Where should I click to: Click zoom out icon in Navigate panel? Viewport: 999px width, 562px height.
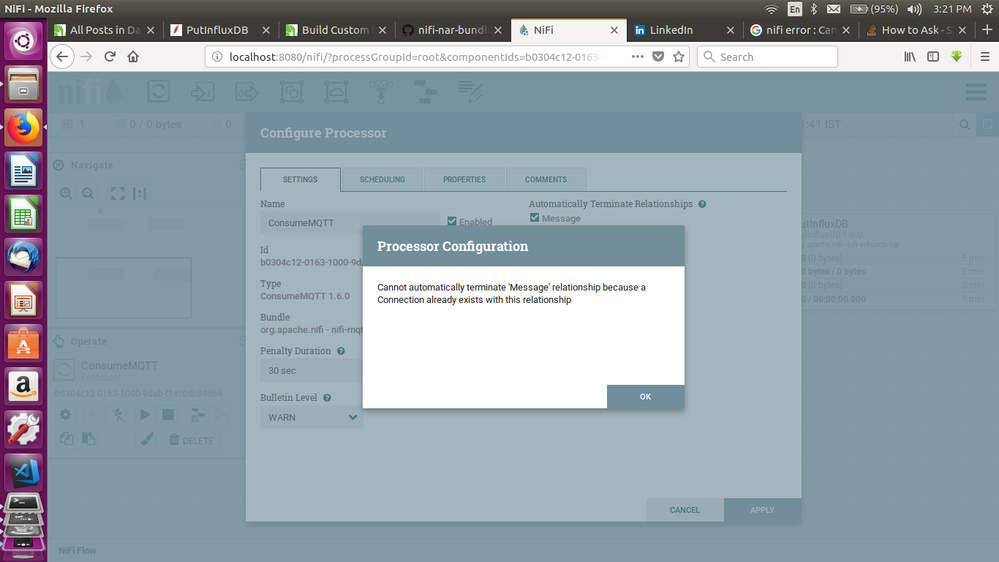tap(89, 193)
